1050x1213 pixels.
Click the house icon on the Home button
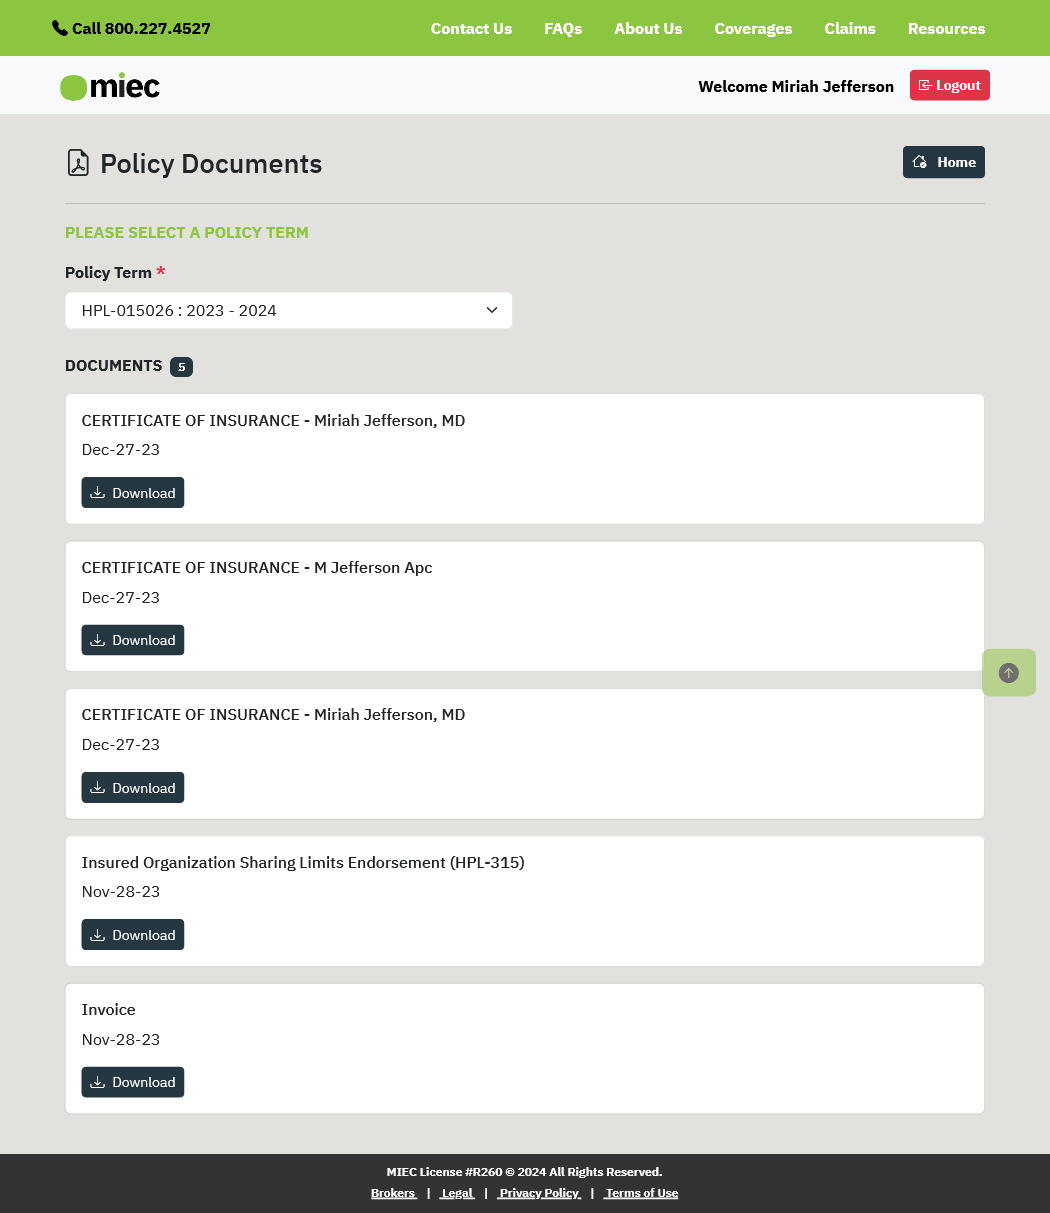919,161
